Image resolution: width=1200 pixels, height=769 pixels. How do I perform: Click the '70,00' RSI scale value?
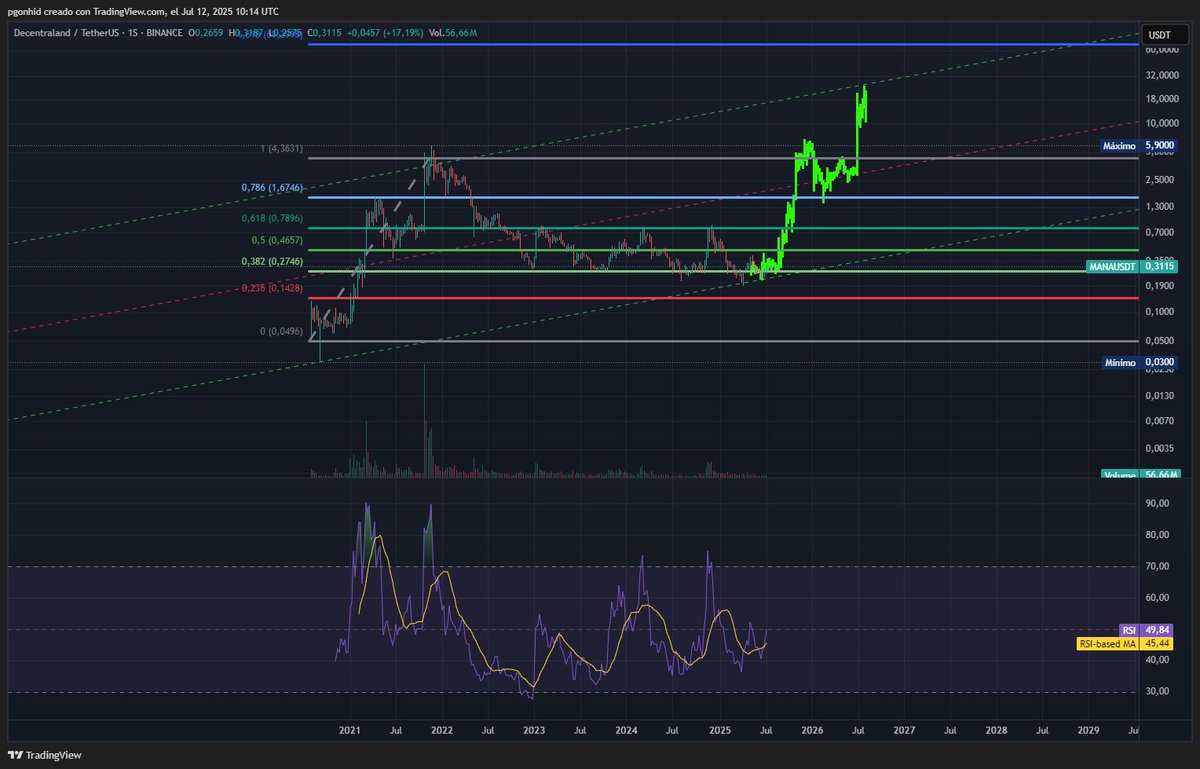1157,566
